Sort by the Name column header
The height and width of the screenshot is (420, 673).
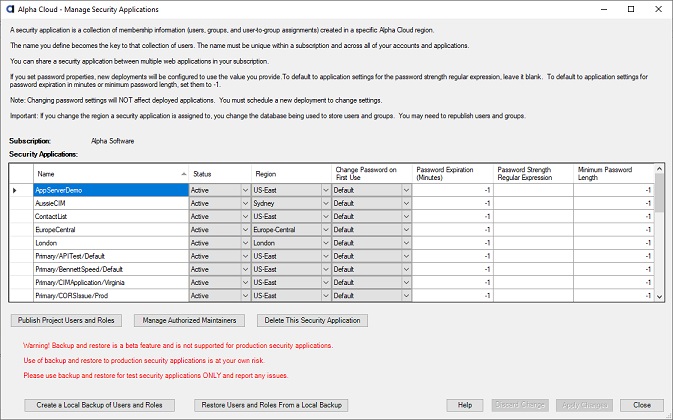(x=111, y=174)
